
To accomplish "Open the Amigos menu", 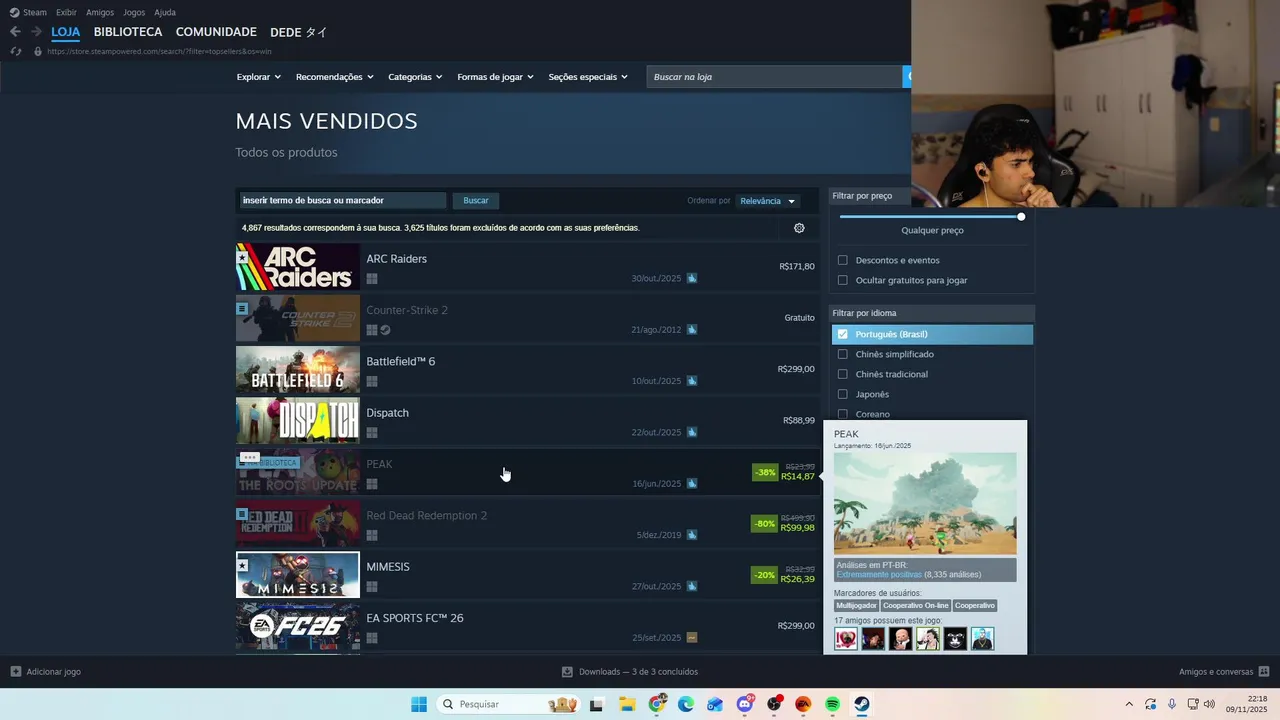I will coord(100,12).
